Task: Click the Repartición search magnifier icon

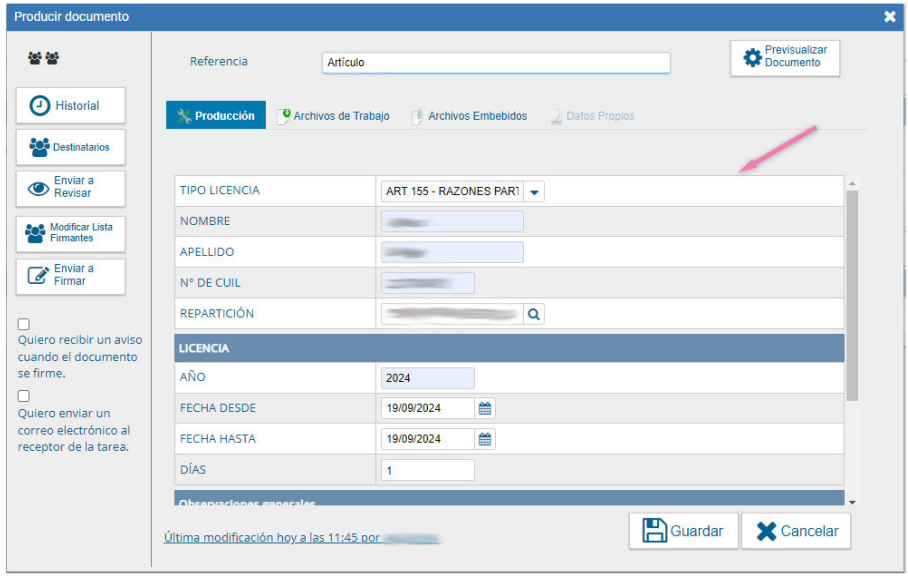Action: (x=534, y=314)
